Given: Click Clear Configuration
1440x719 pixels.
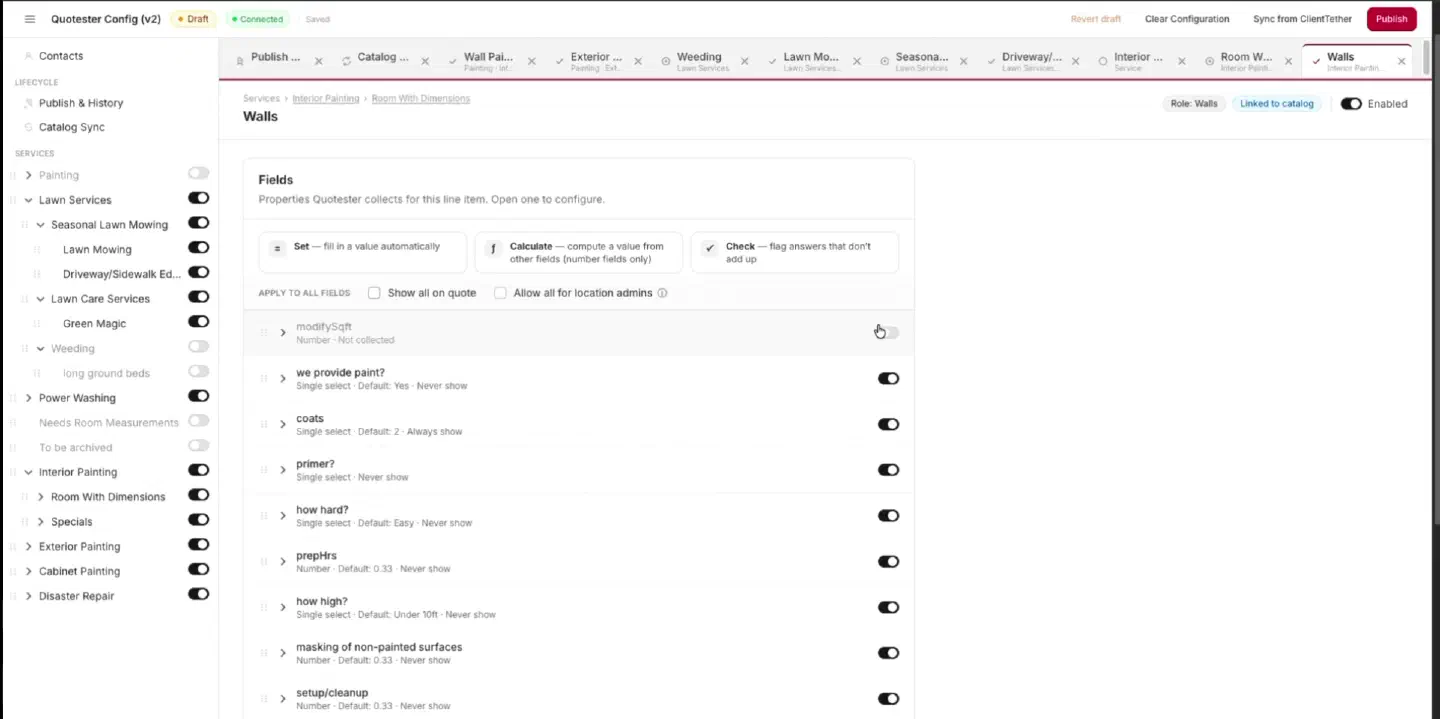Looking at the screenshot, I should 1187,19.
